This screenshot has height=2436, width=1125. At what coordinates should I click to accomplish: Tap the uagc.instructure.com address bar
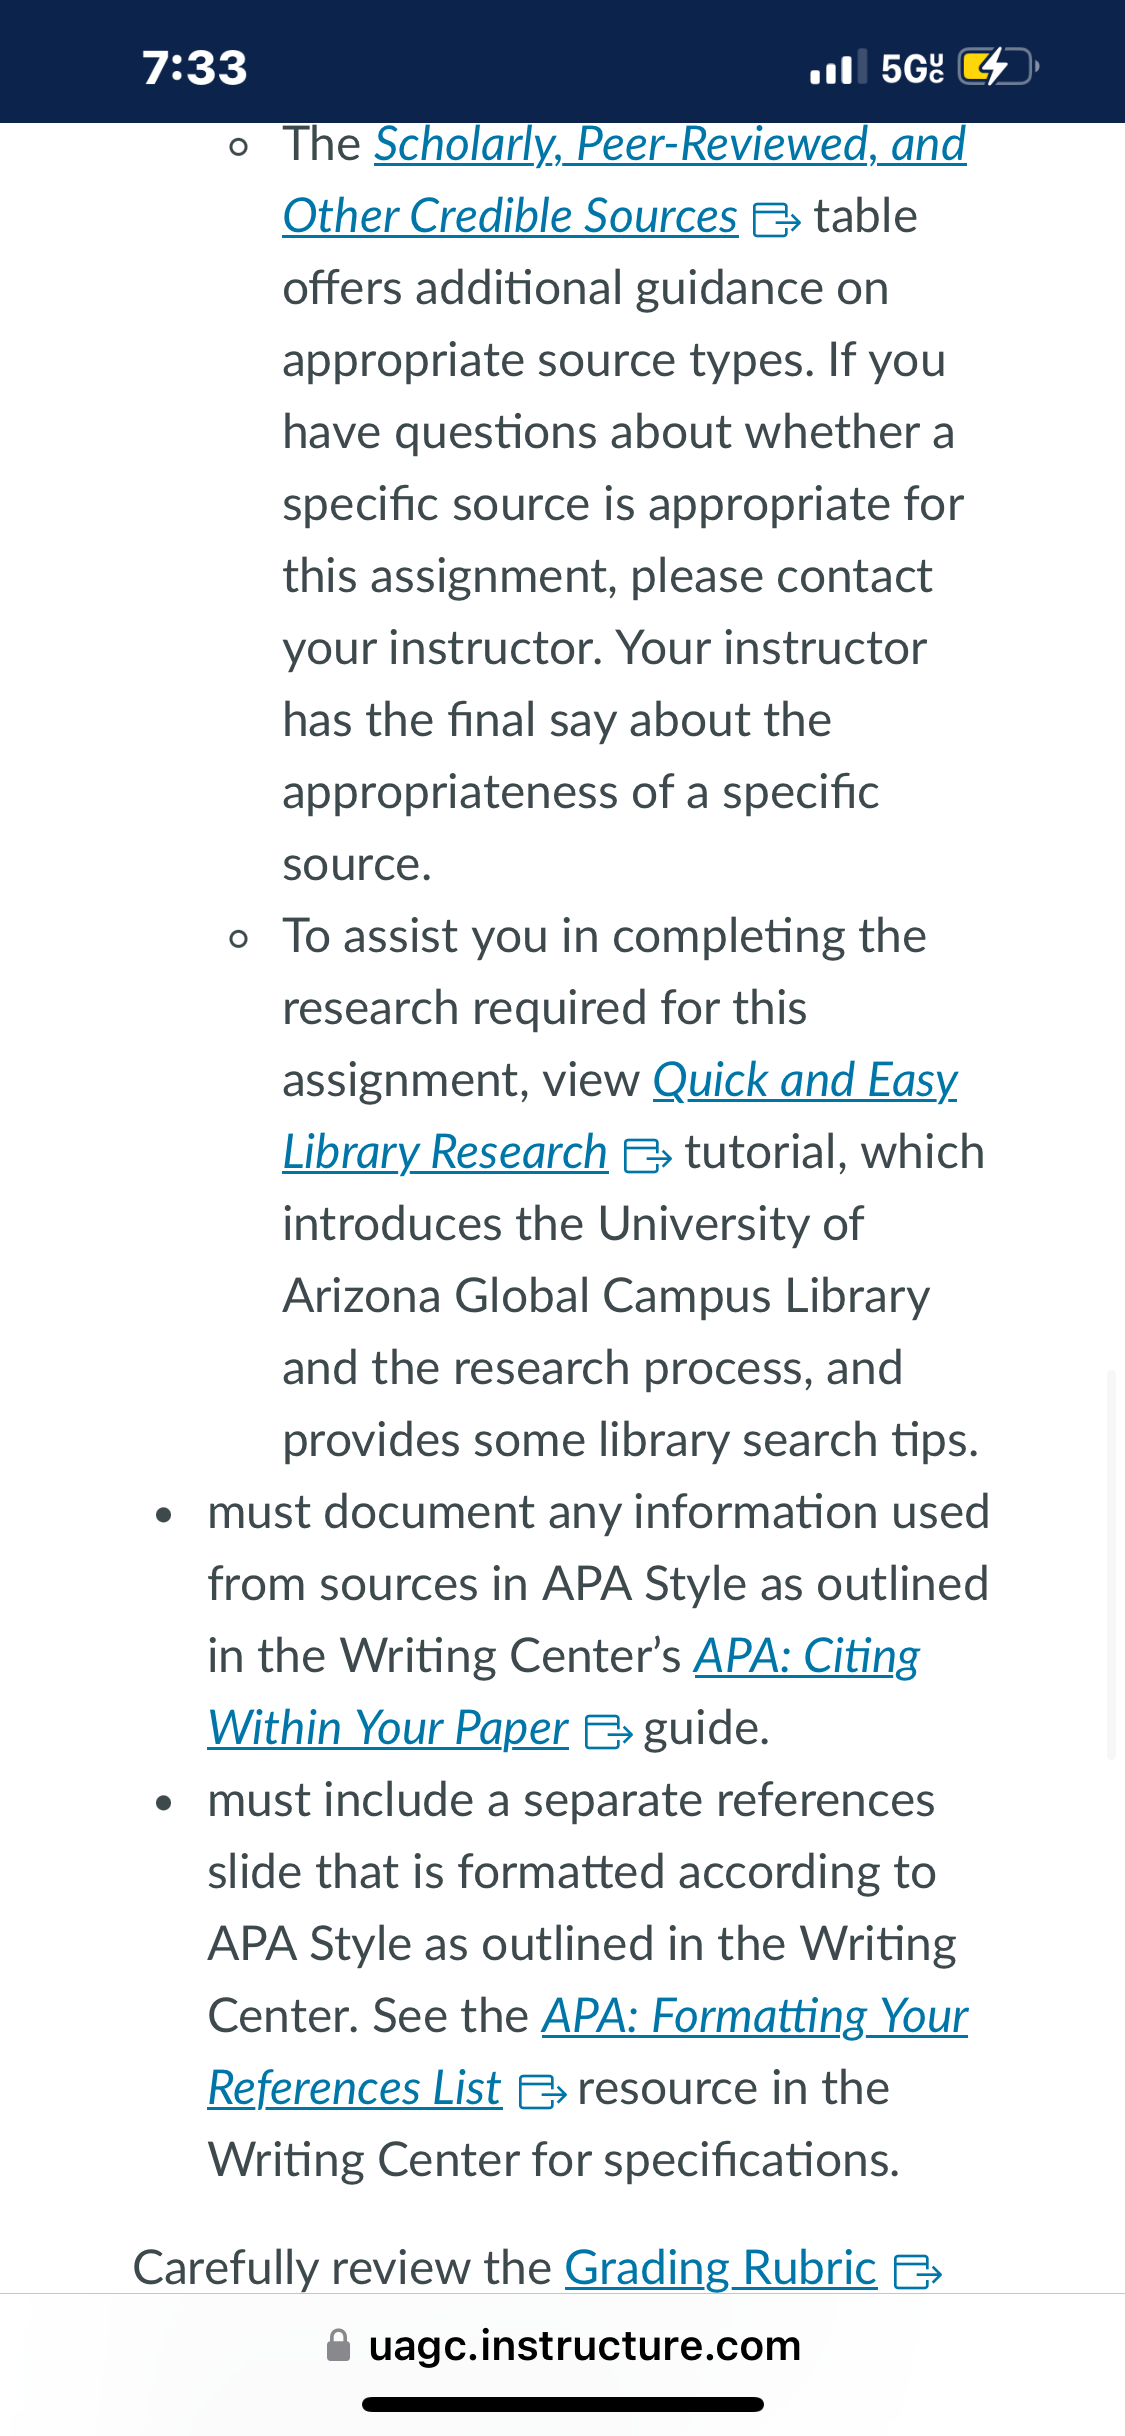(x=562, y=2345)
